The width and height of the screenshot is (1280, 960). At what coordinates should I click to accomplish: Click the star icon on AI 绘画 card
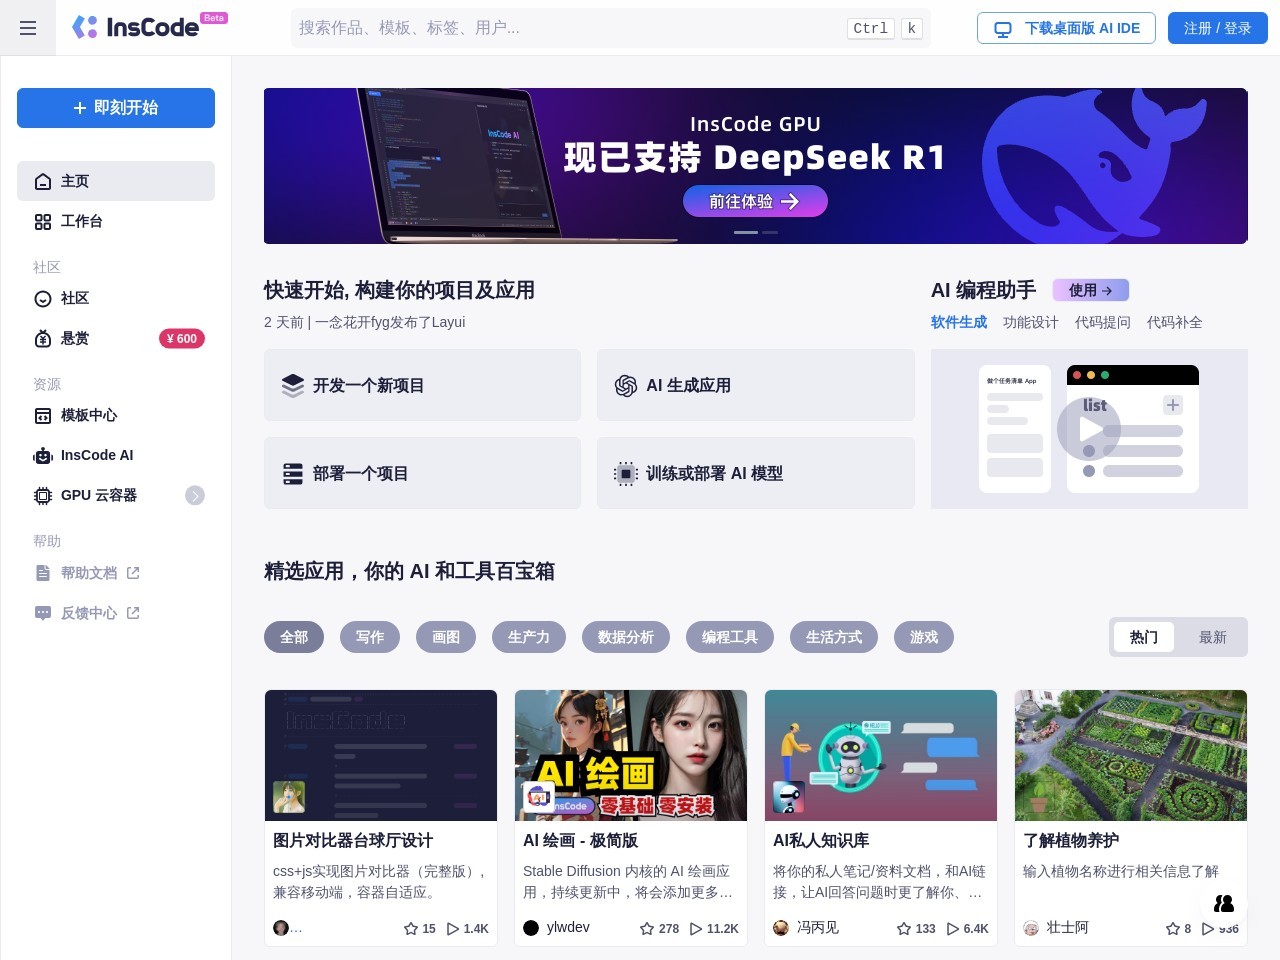pos(647,929)
